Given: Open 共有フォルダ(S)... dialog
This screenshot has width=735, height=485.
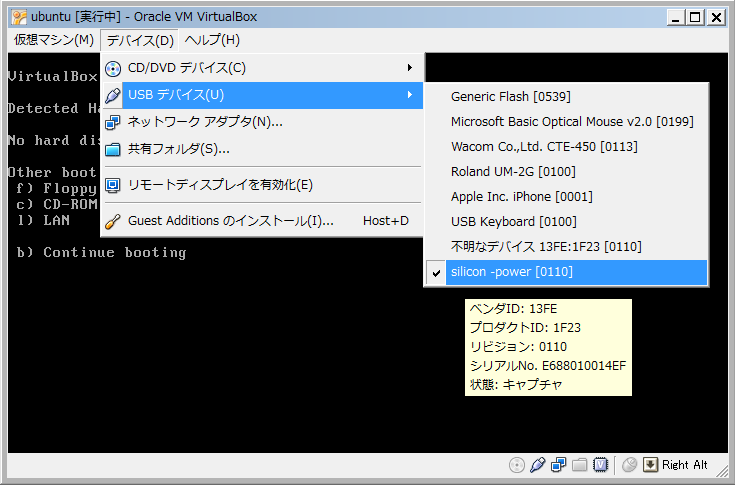Looking at the screenshot, I should [x=262, y=149].
